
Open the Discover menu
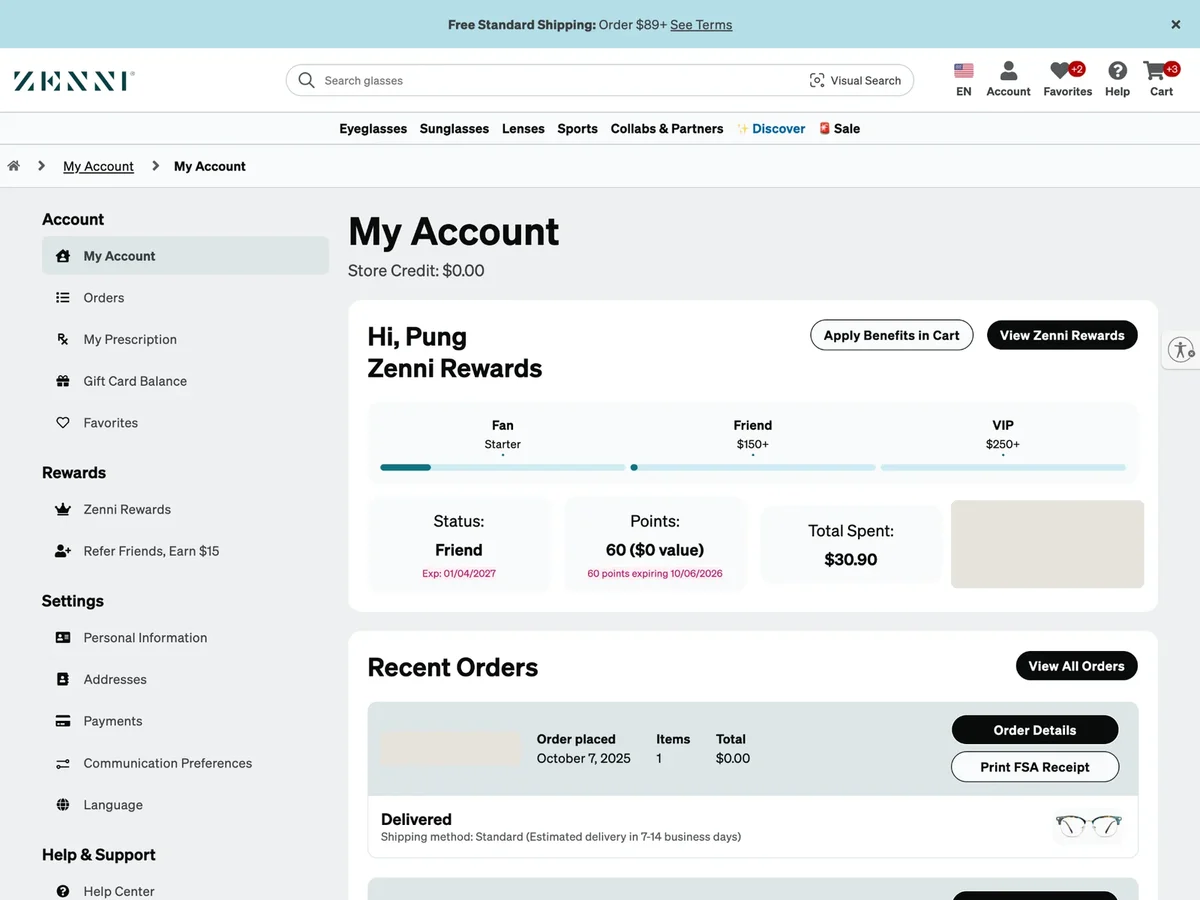click(771, 128)
